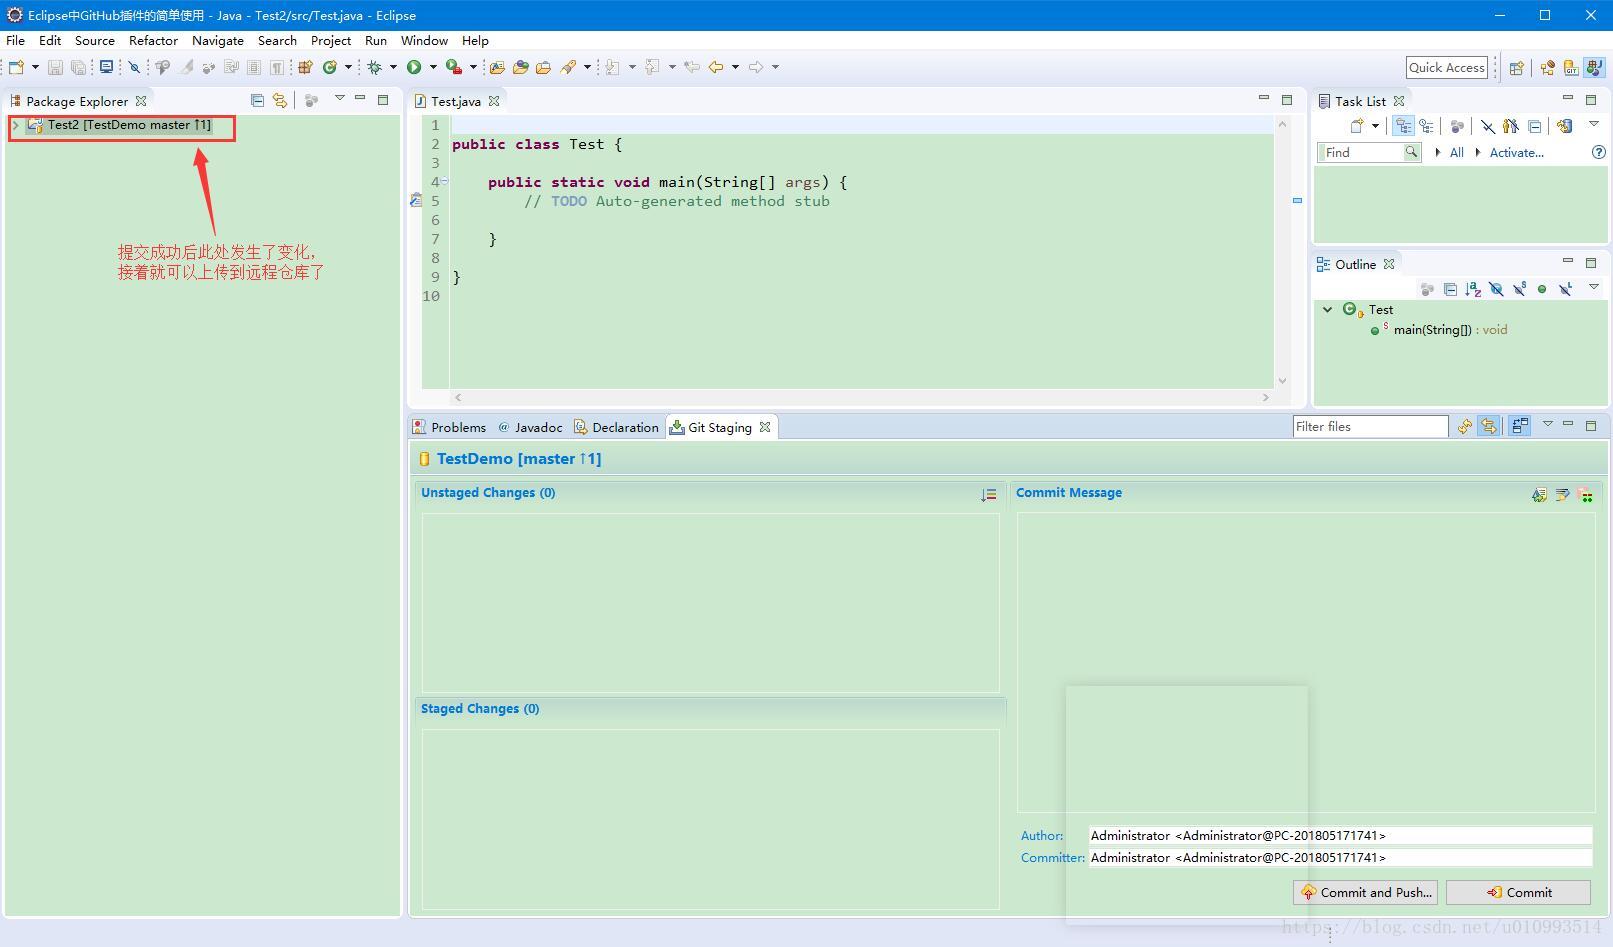Click the Save toolbar icon
Image resolution: width=1613 pixels, height=947 pixels.
pos(55,67)
